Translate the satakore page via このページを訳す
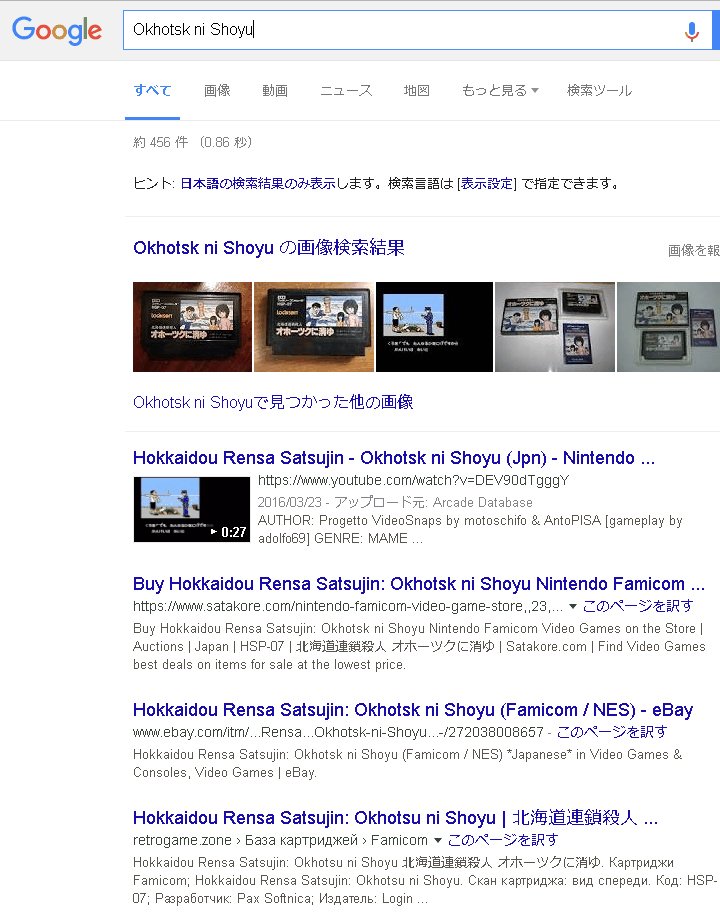 [x=638, y=606]
